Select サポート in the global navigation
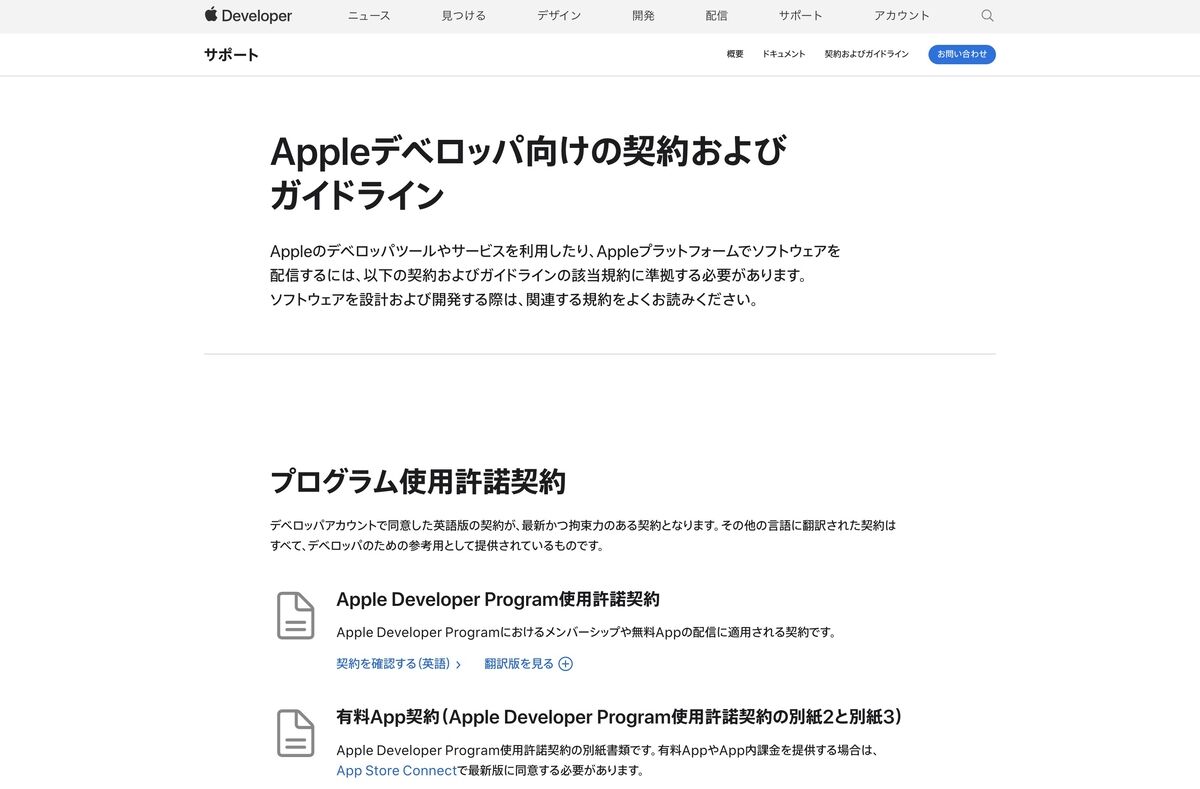1200x789 pixels. [x=801, y=16]
